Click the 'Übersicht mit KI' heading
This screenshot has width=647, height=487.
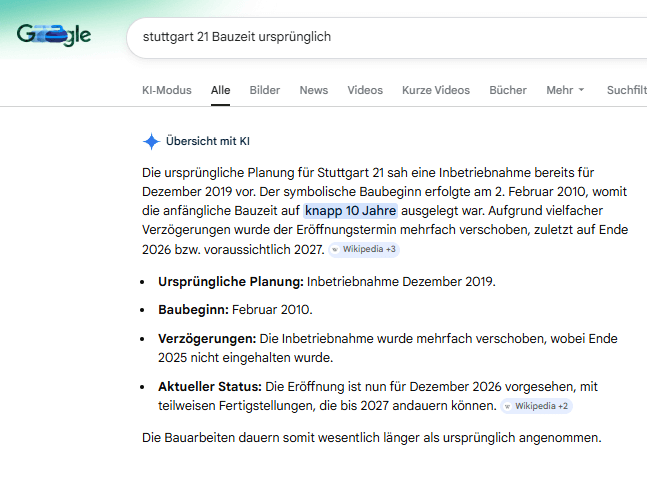(207, 141)
